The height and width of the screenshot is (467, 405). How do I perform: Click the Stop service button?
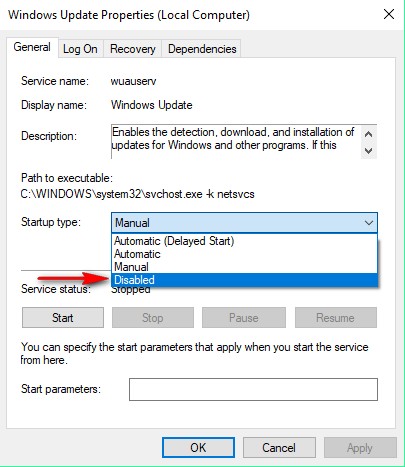click(x=153, y=318)
